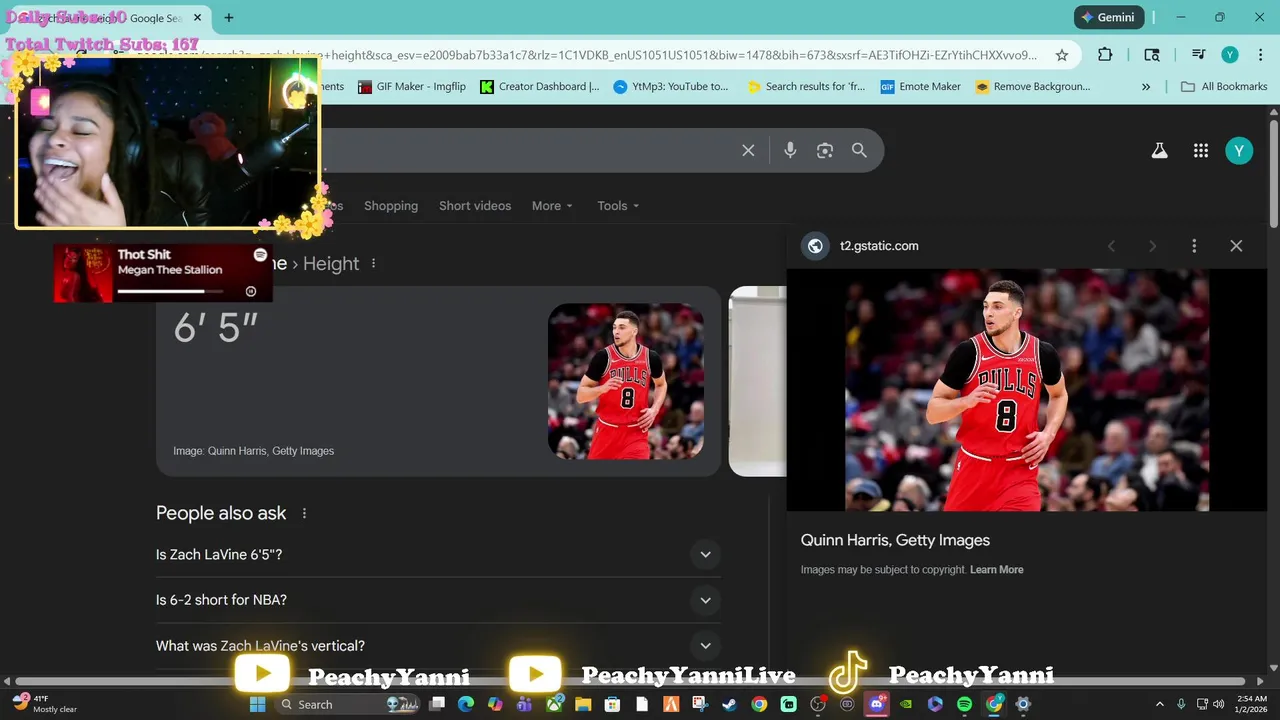Open image panel three-dot options
Viewport: 1280px width, 720px height.
[1194, 246]
